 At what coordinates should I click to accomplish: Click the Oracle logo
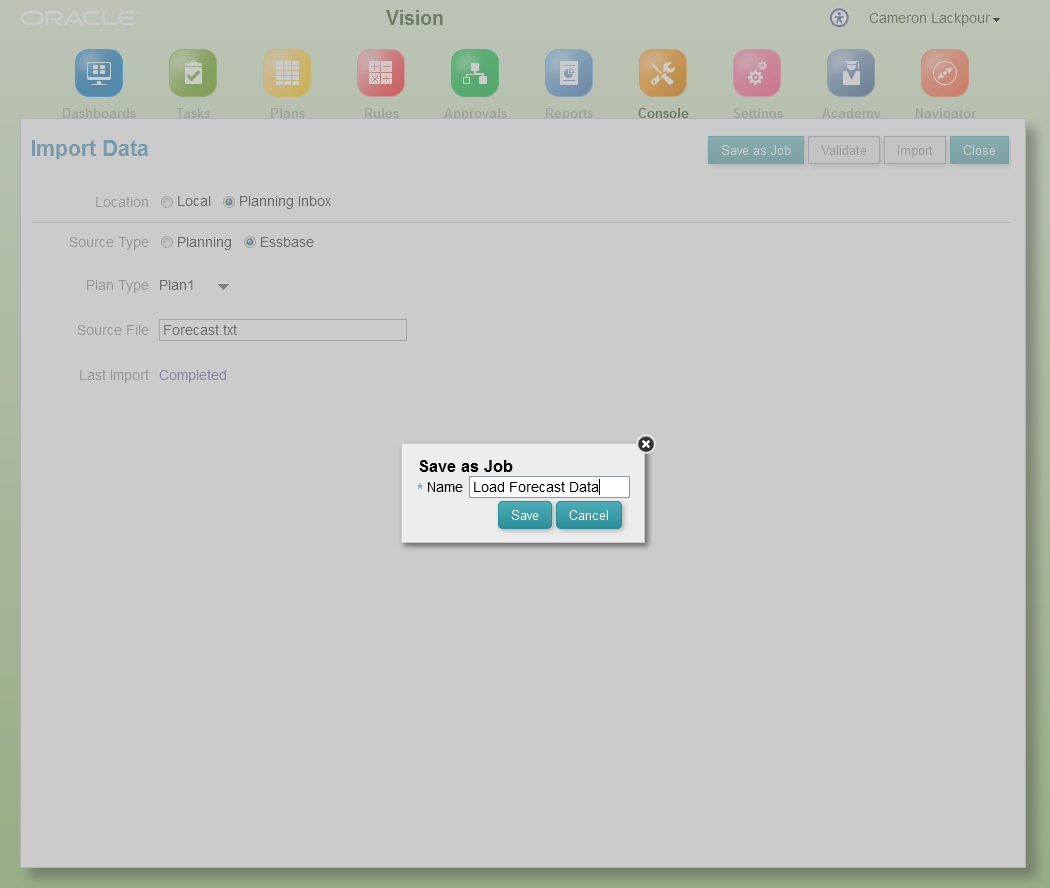80,18
